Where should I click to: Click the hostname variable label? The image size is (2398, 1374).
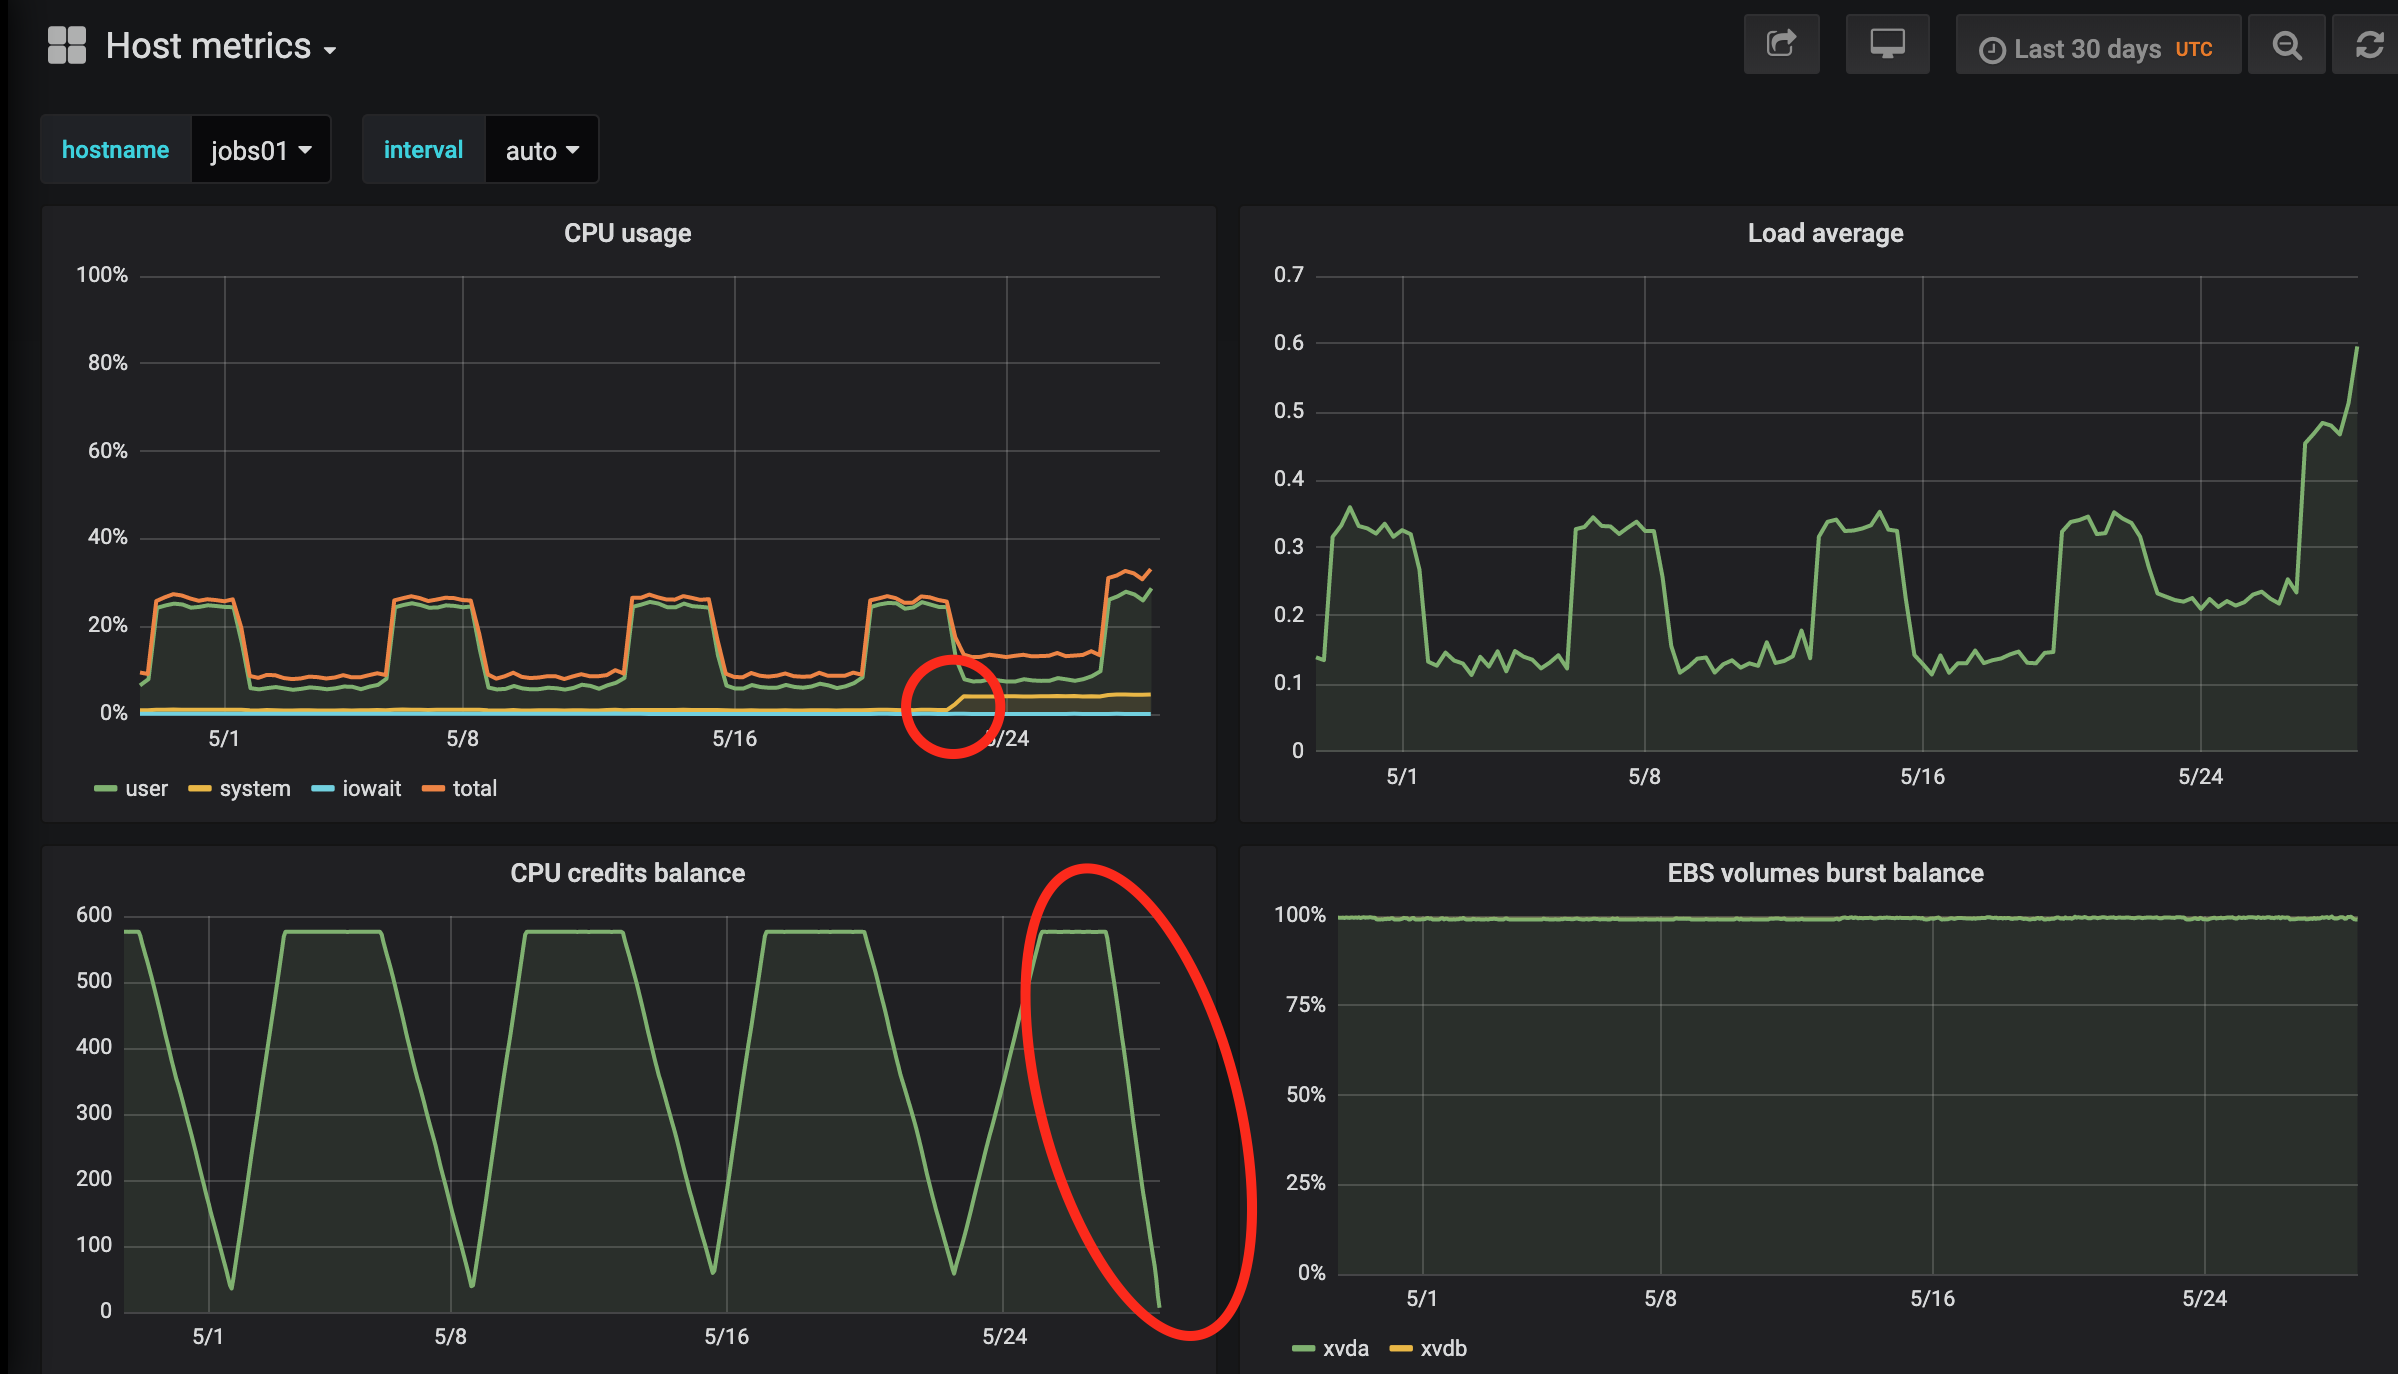pos(115,150)
